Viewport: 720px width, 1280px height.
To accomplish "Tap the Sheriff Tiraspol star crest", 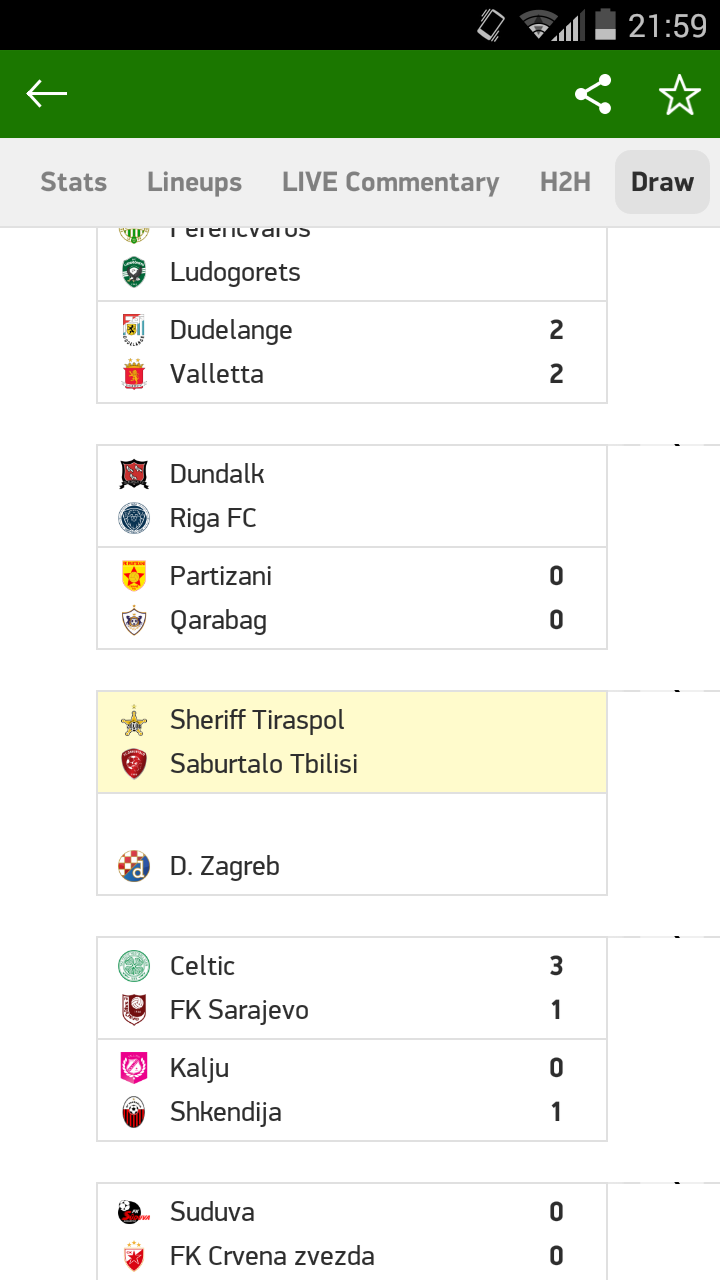I will click(x=134, y=720).
